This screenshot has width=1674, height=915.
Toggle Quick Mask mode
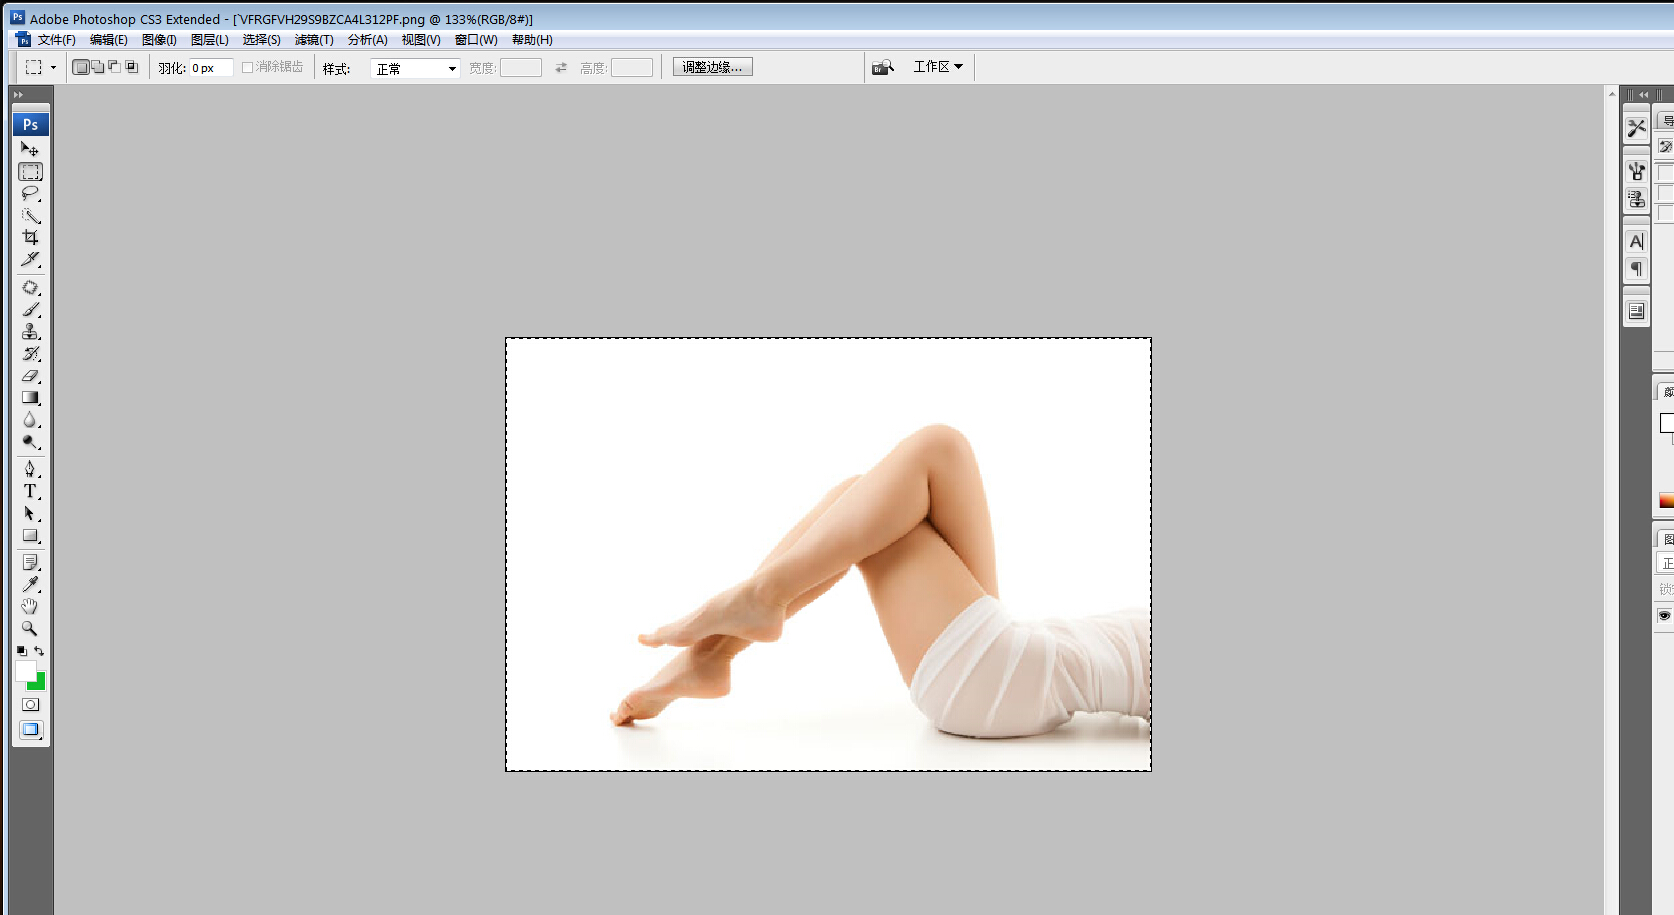pos(30,705)
